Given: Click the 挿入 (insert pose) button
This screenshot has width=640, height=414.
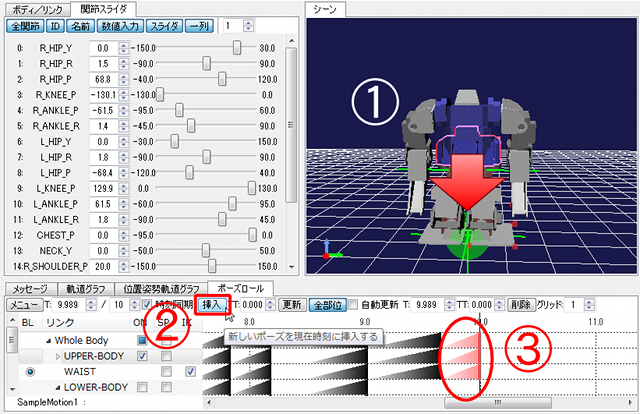Looking at the screenshot, I should (x=212, y=303).
